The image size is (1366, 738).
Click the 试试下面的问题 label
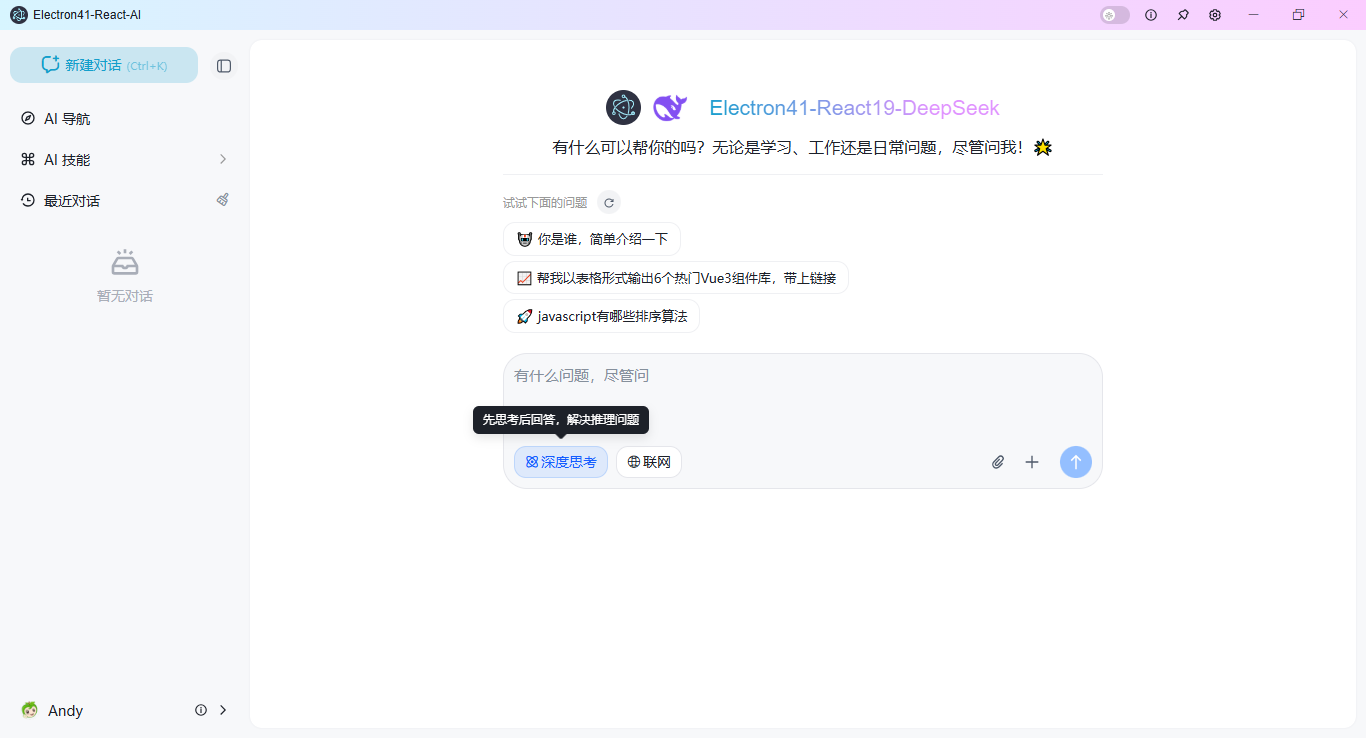point(545,203)
